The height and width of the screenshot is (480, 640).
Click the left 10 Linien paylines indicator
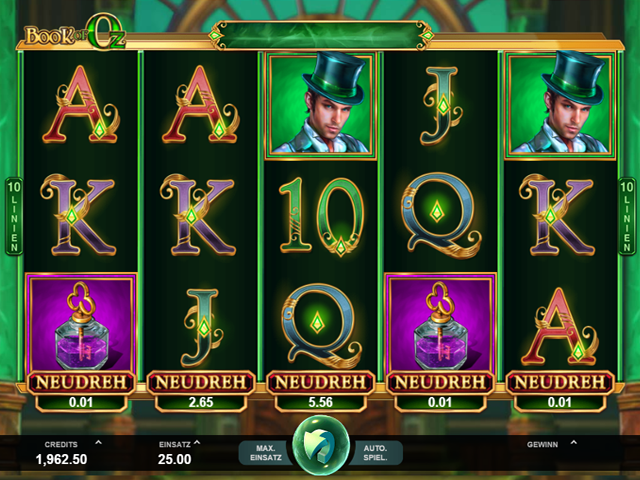click(14, 216)
